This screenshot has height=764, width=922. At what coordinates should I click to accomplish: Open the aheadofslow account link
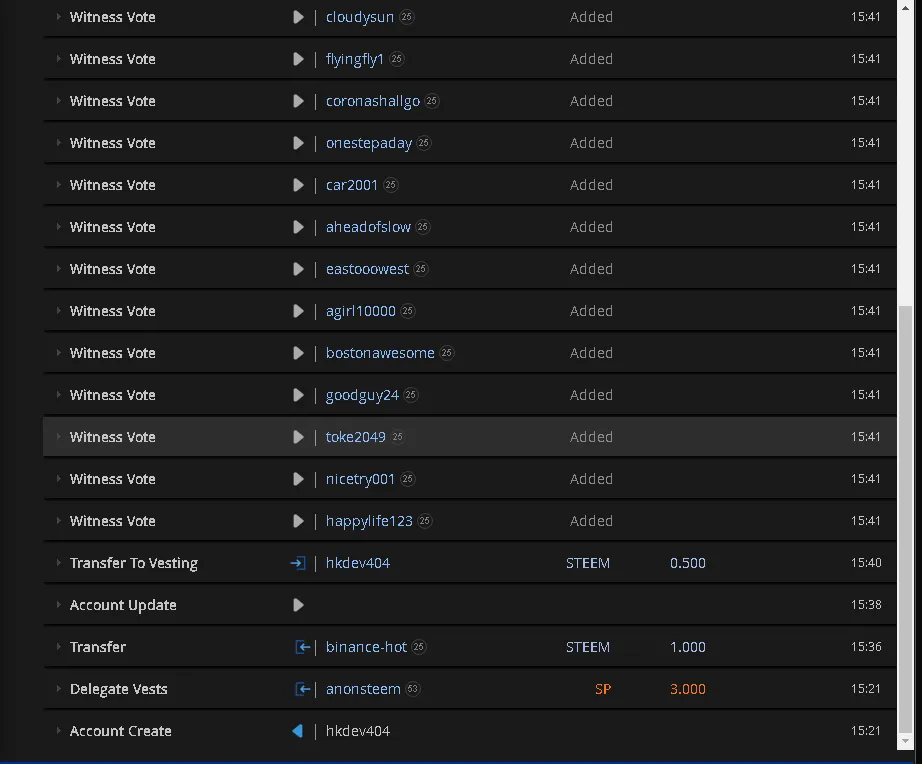(x=368, y=227)
